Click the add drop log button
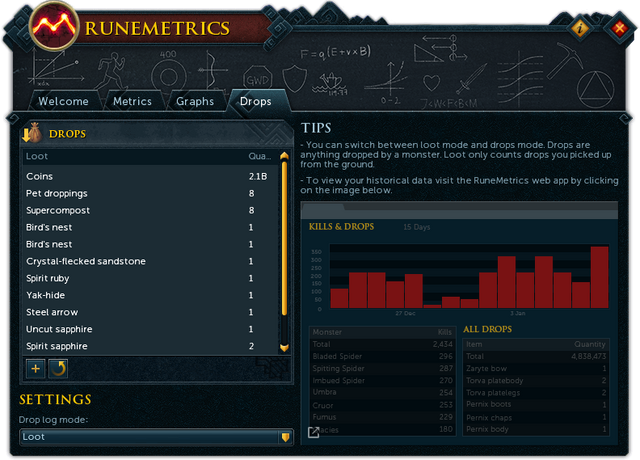The height and width of the screenshot is (460, 640). click(x=36, y=369)
